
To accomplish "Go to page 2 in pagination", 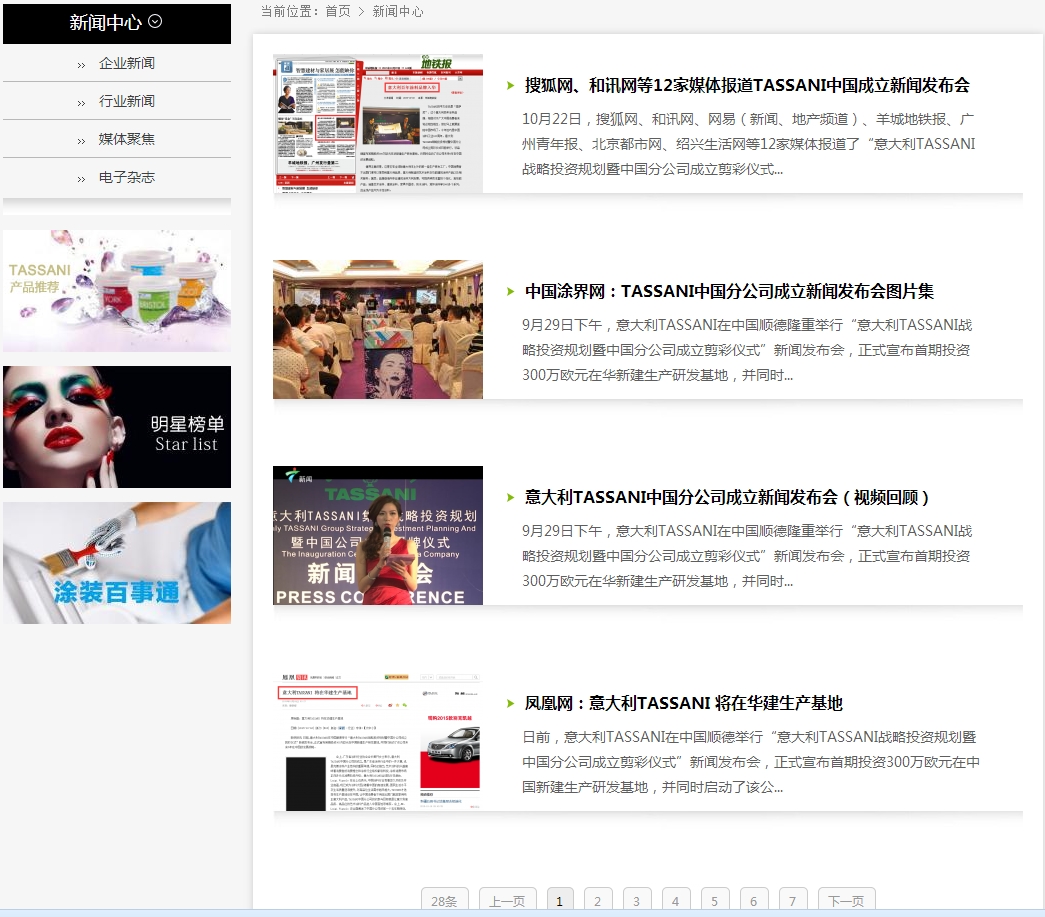I will pyautogui.click(x=598, y=900).
